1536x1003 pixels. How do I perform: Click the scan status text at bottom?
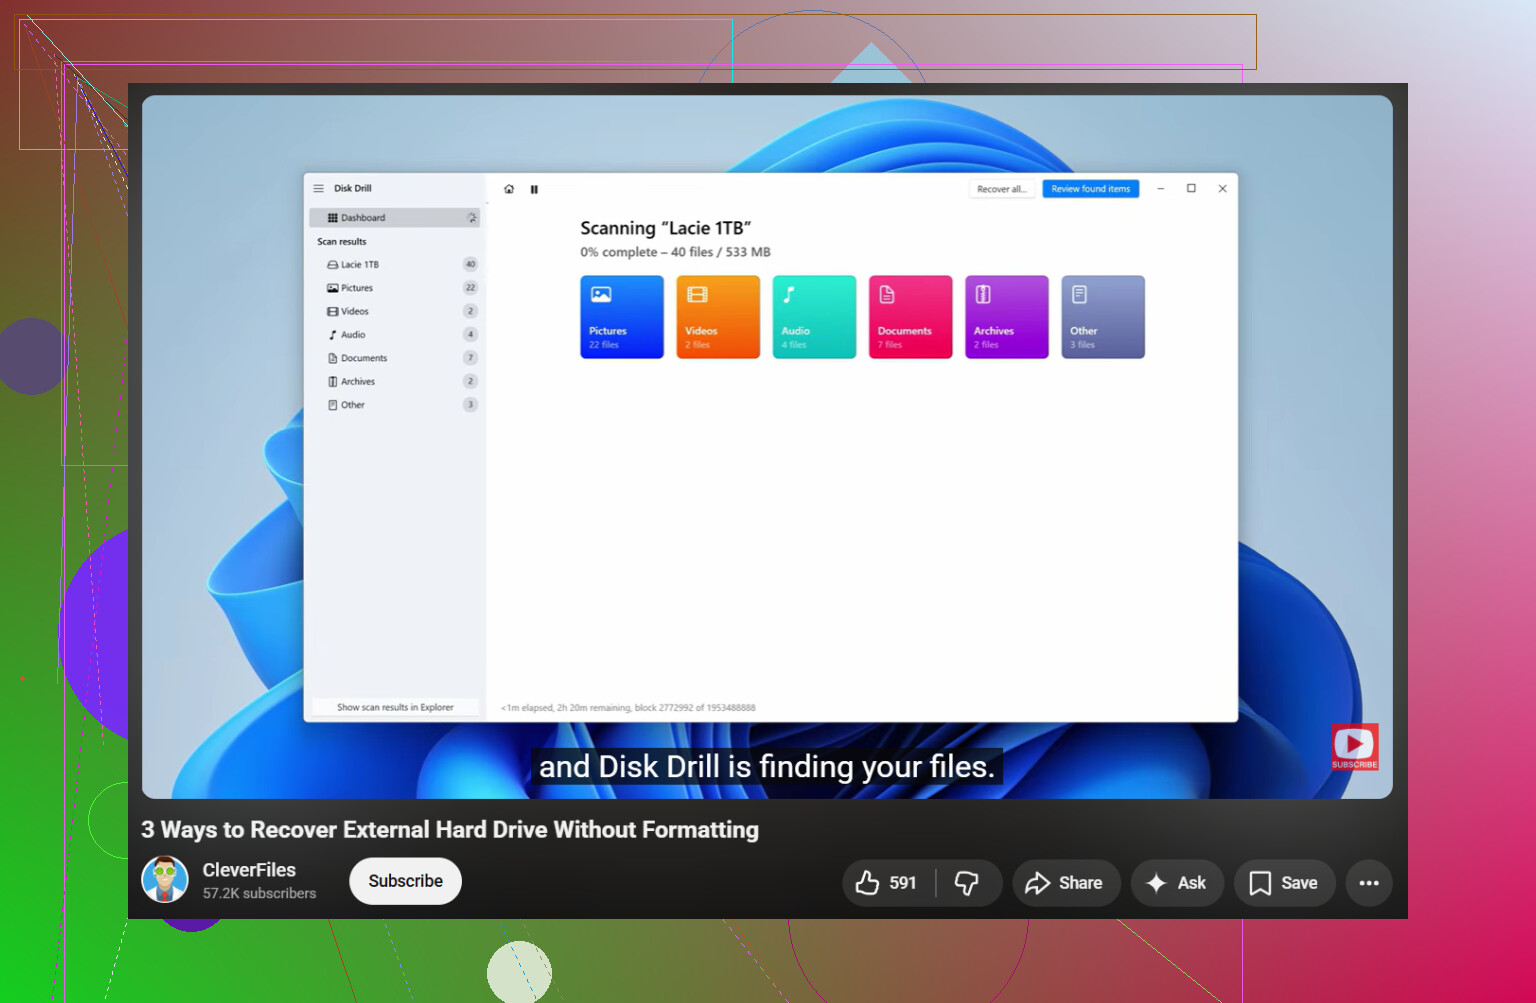tap(628, 708)
